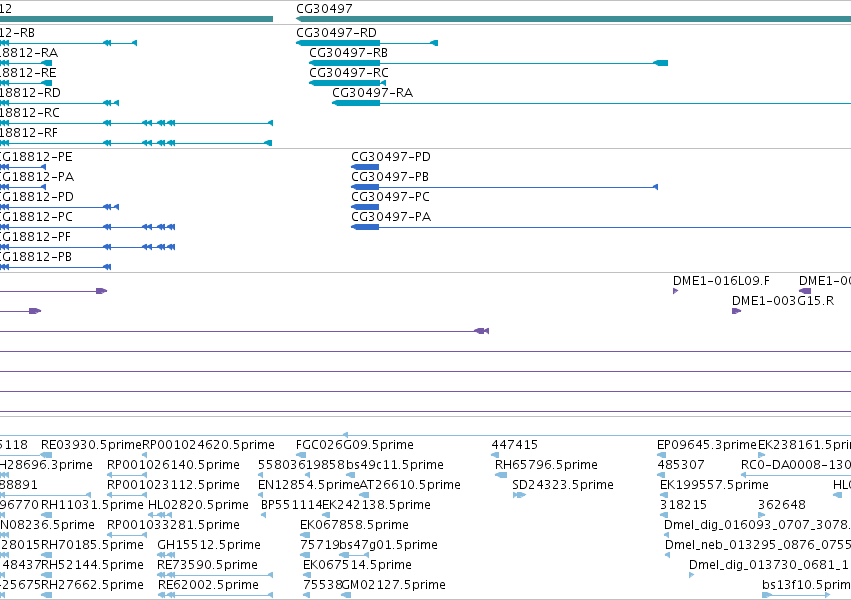Viewport: 851px width, 600px height.
Task: Select EST label bs13f10.5prim
Action: (806, 585)
